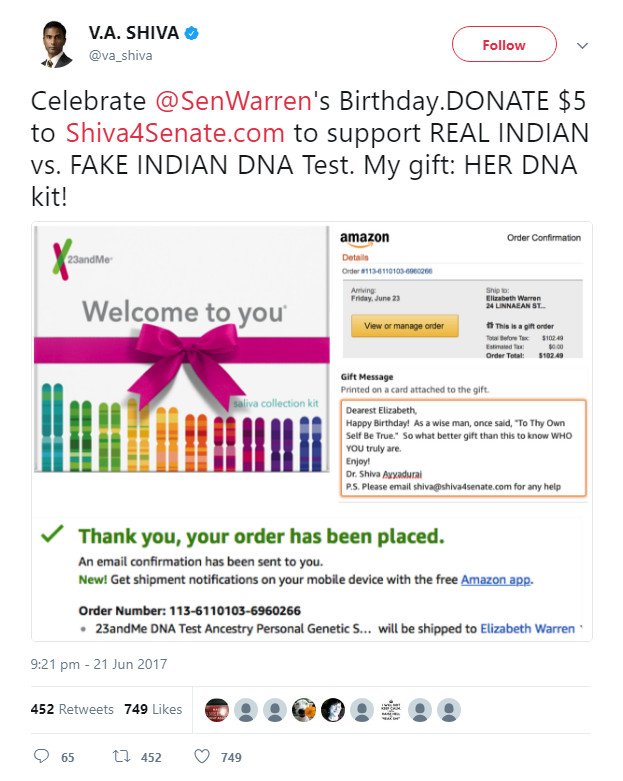Click the blue verified badge

[192, 33]
